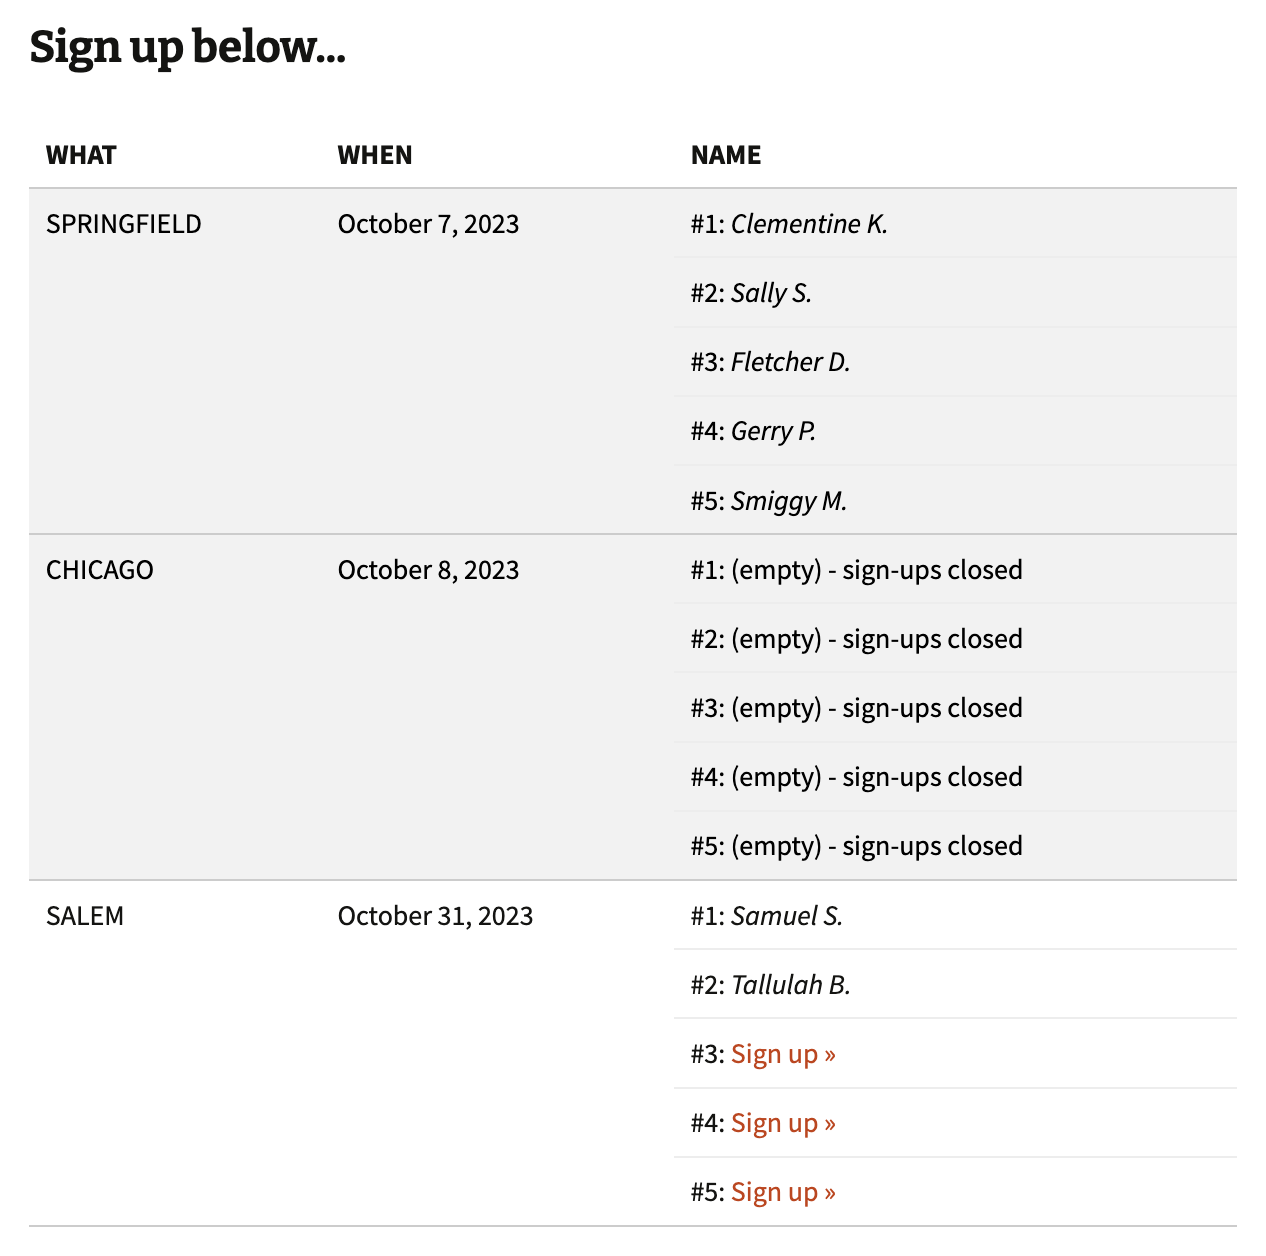Click the Sign up link for Salem slot #3
This screenshot has width=1266, height=1256.
[x=783, y=1054]
